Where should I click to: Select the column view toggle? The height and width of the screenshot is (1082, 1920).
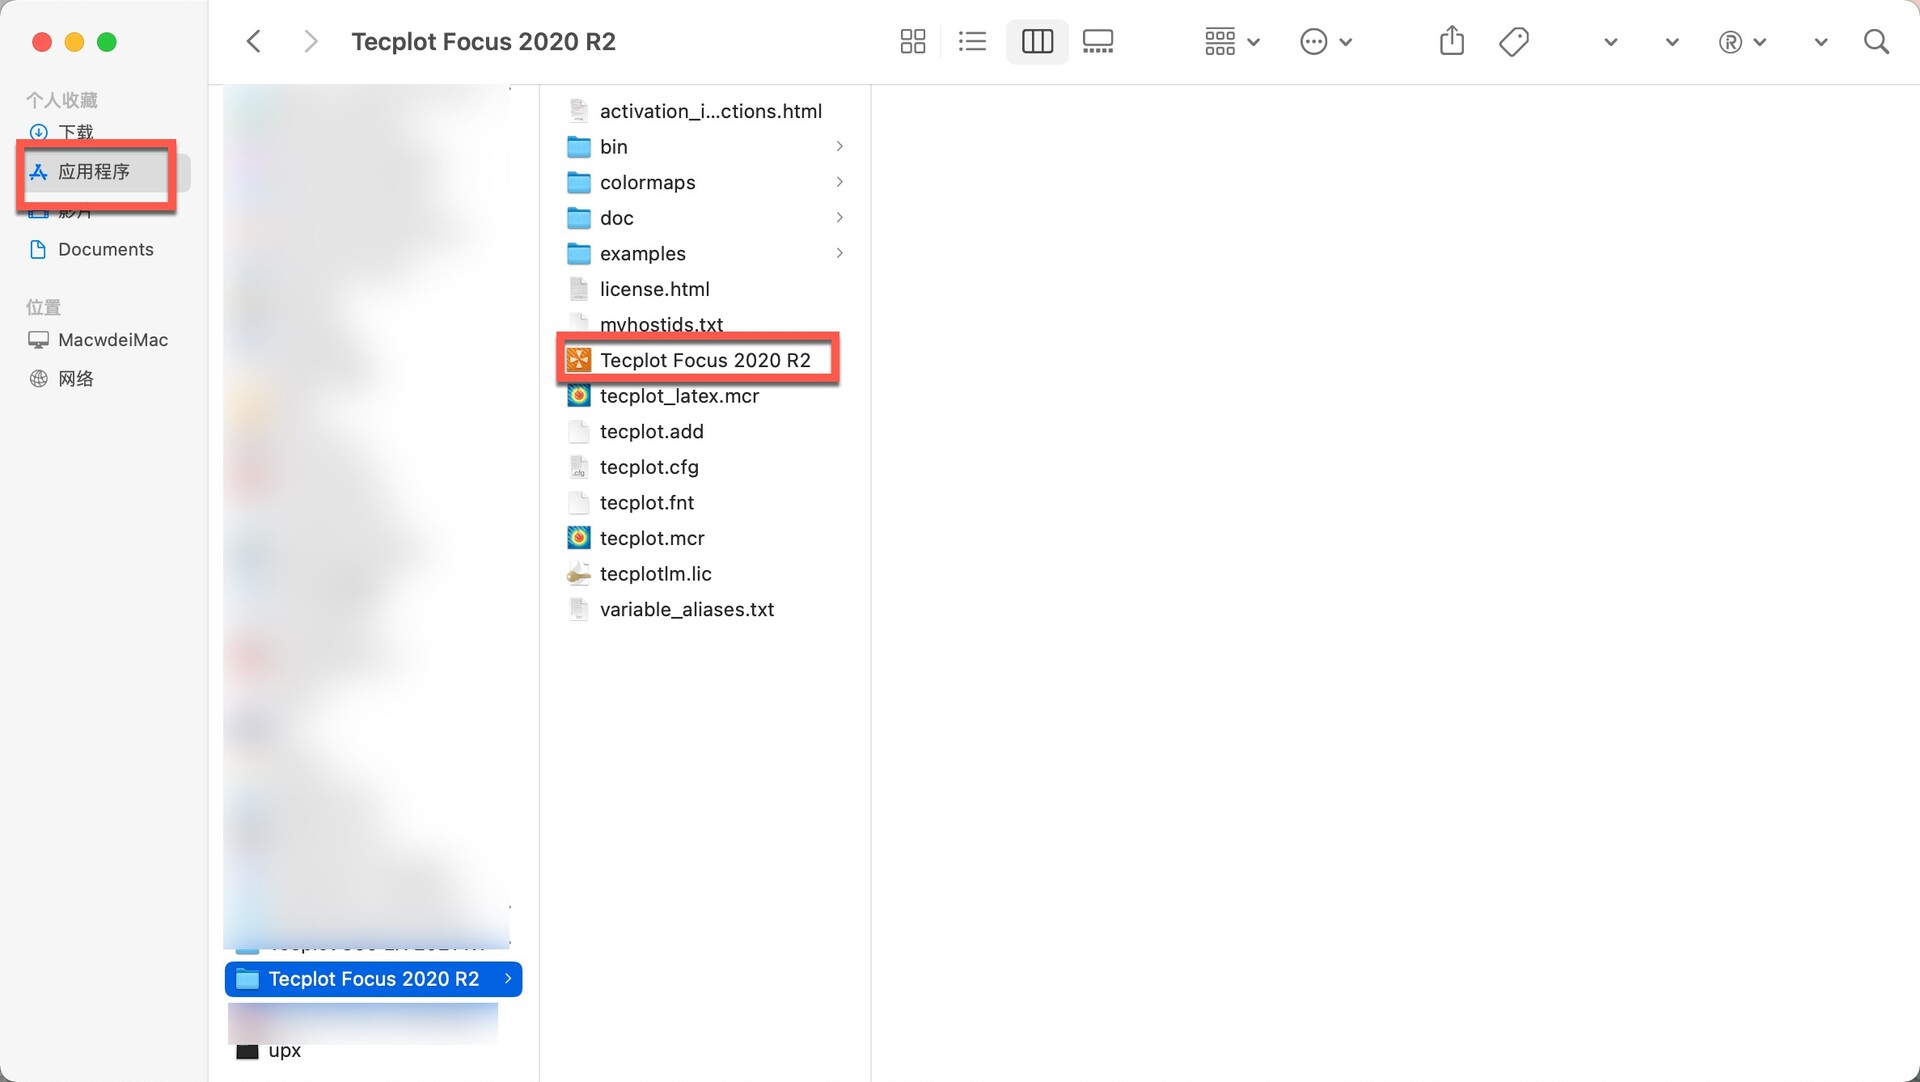1037,41
